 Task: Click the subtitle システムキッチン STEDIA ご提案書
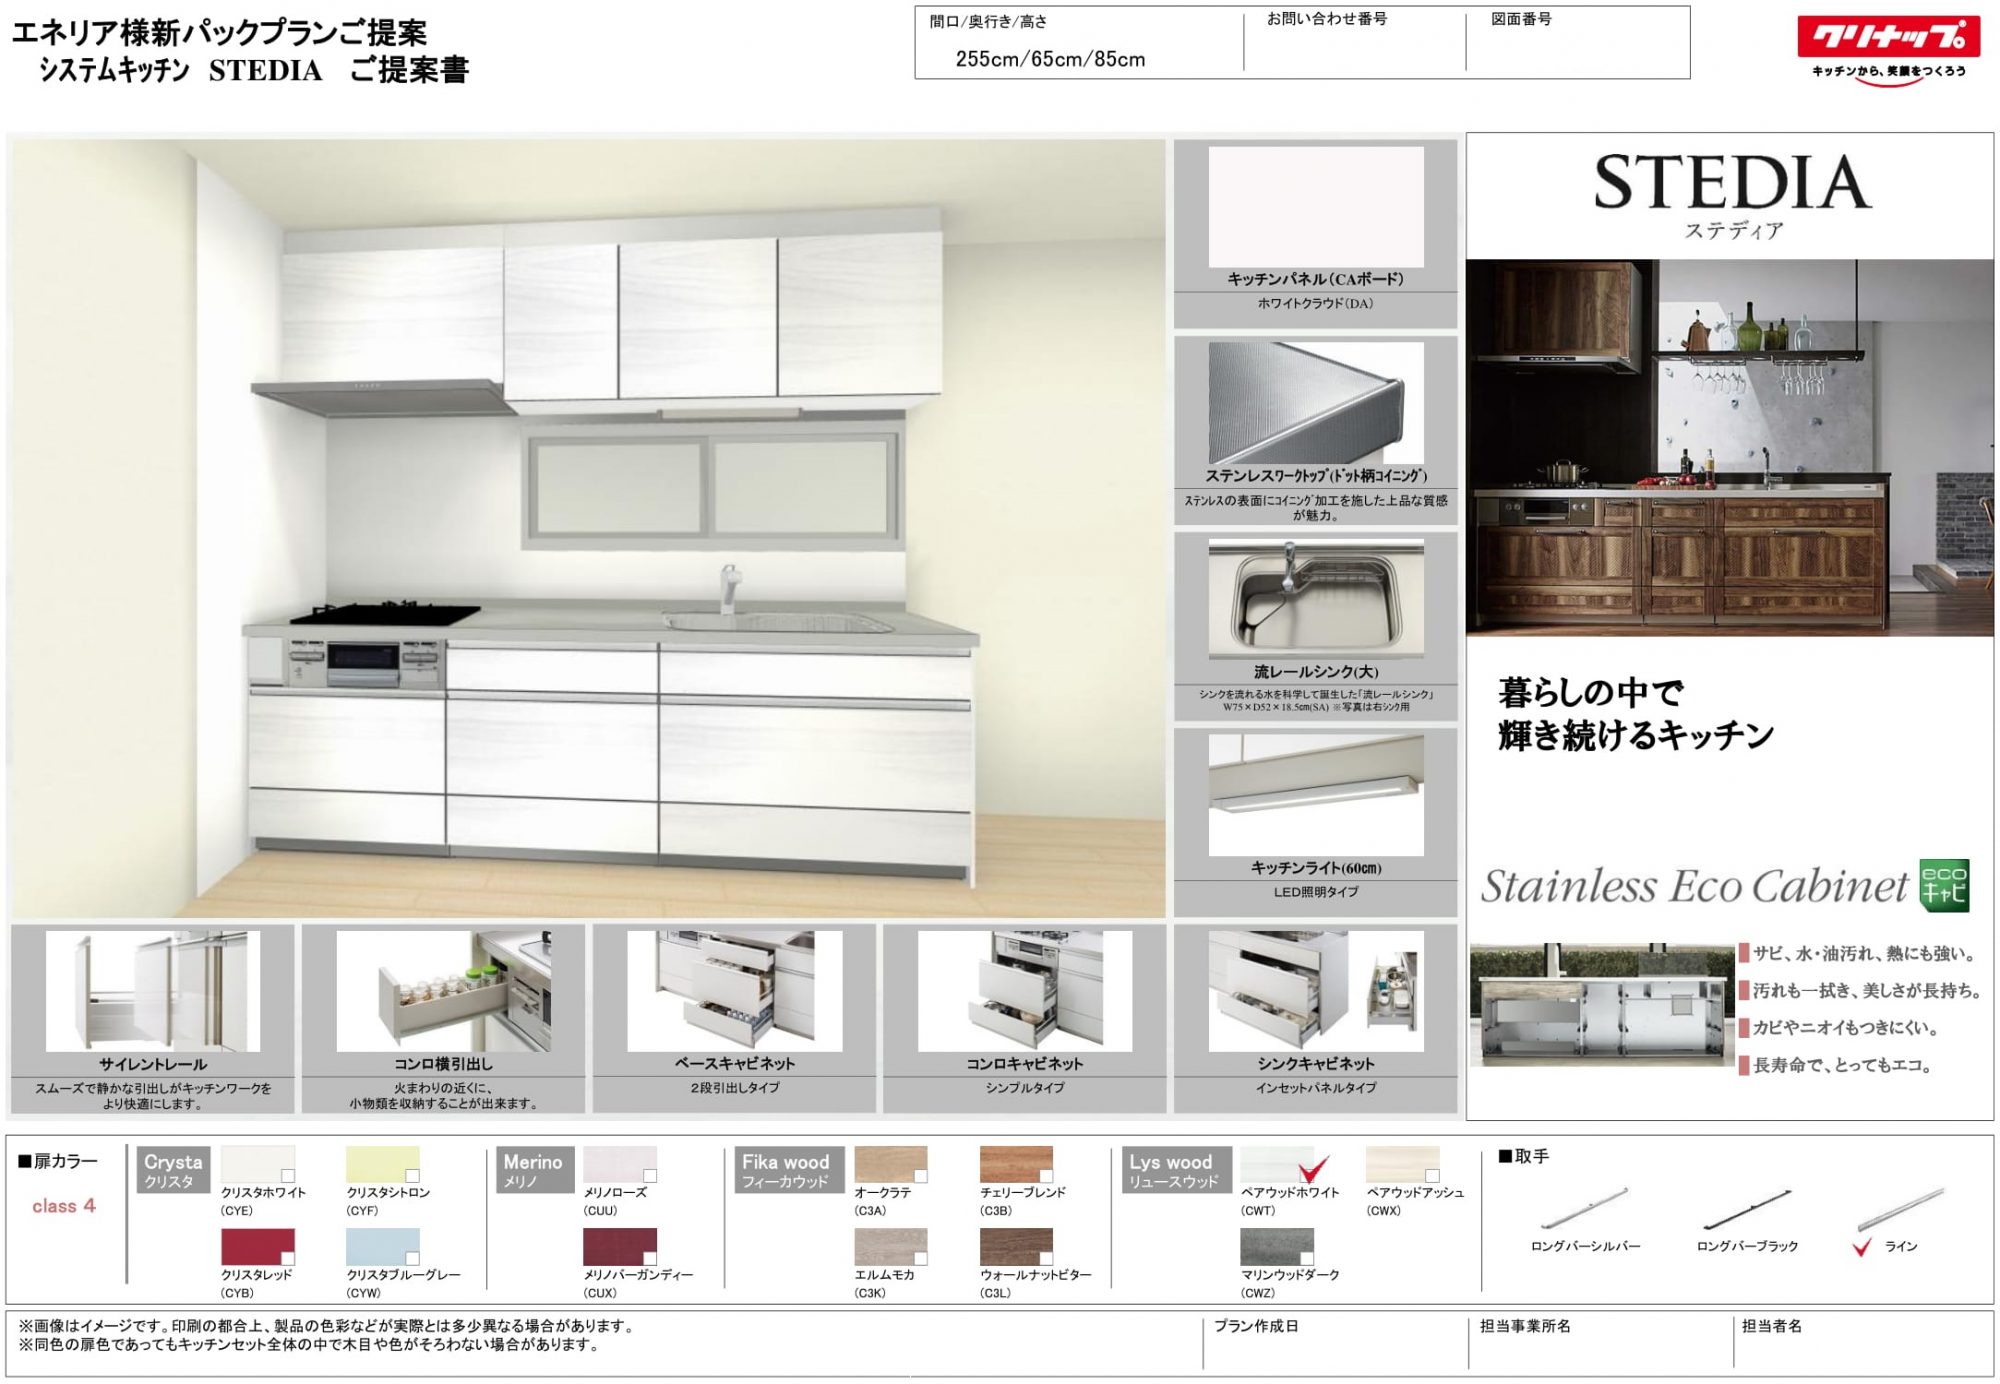(254, 70)
